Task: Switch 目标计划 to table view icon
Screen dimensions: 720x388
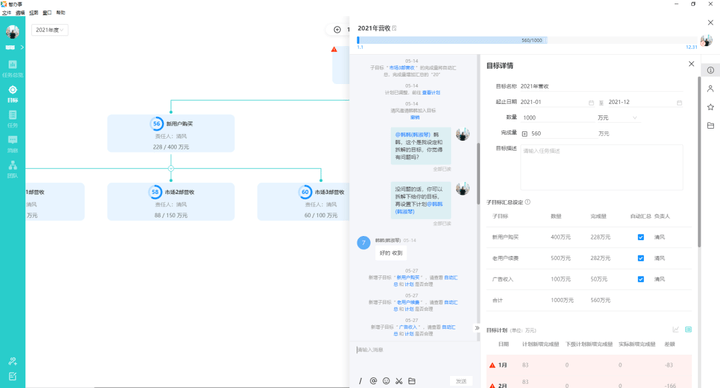Action: click(x=688, y=330)
